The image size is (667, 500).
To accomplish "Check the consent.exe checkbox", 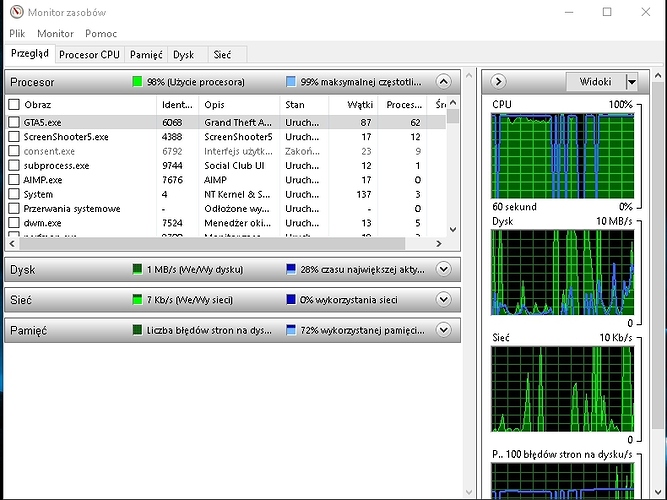I will coord(14,151).
